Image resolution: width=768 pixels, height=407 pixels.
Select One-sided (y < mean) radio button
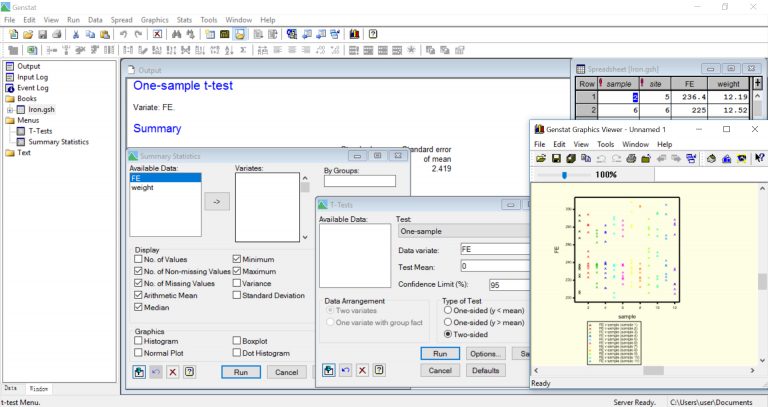(448, 310)
